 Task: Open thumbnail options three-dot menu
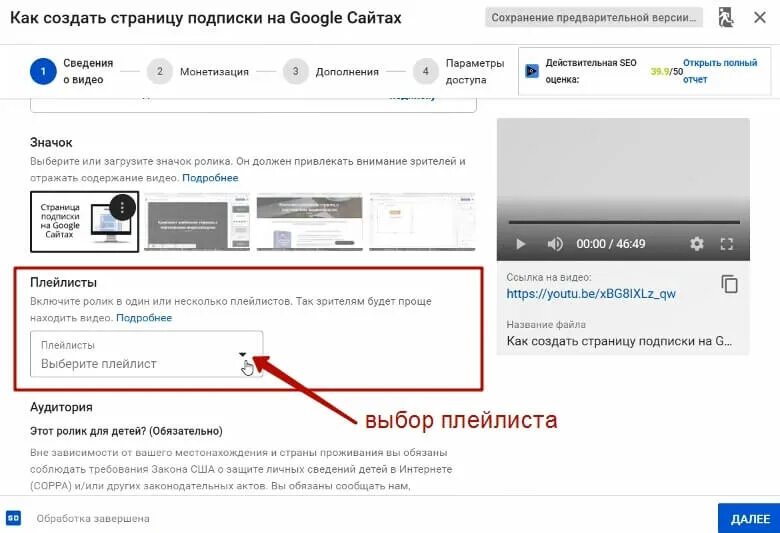122,207
